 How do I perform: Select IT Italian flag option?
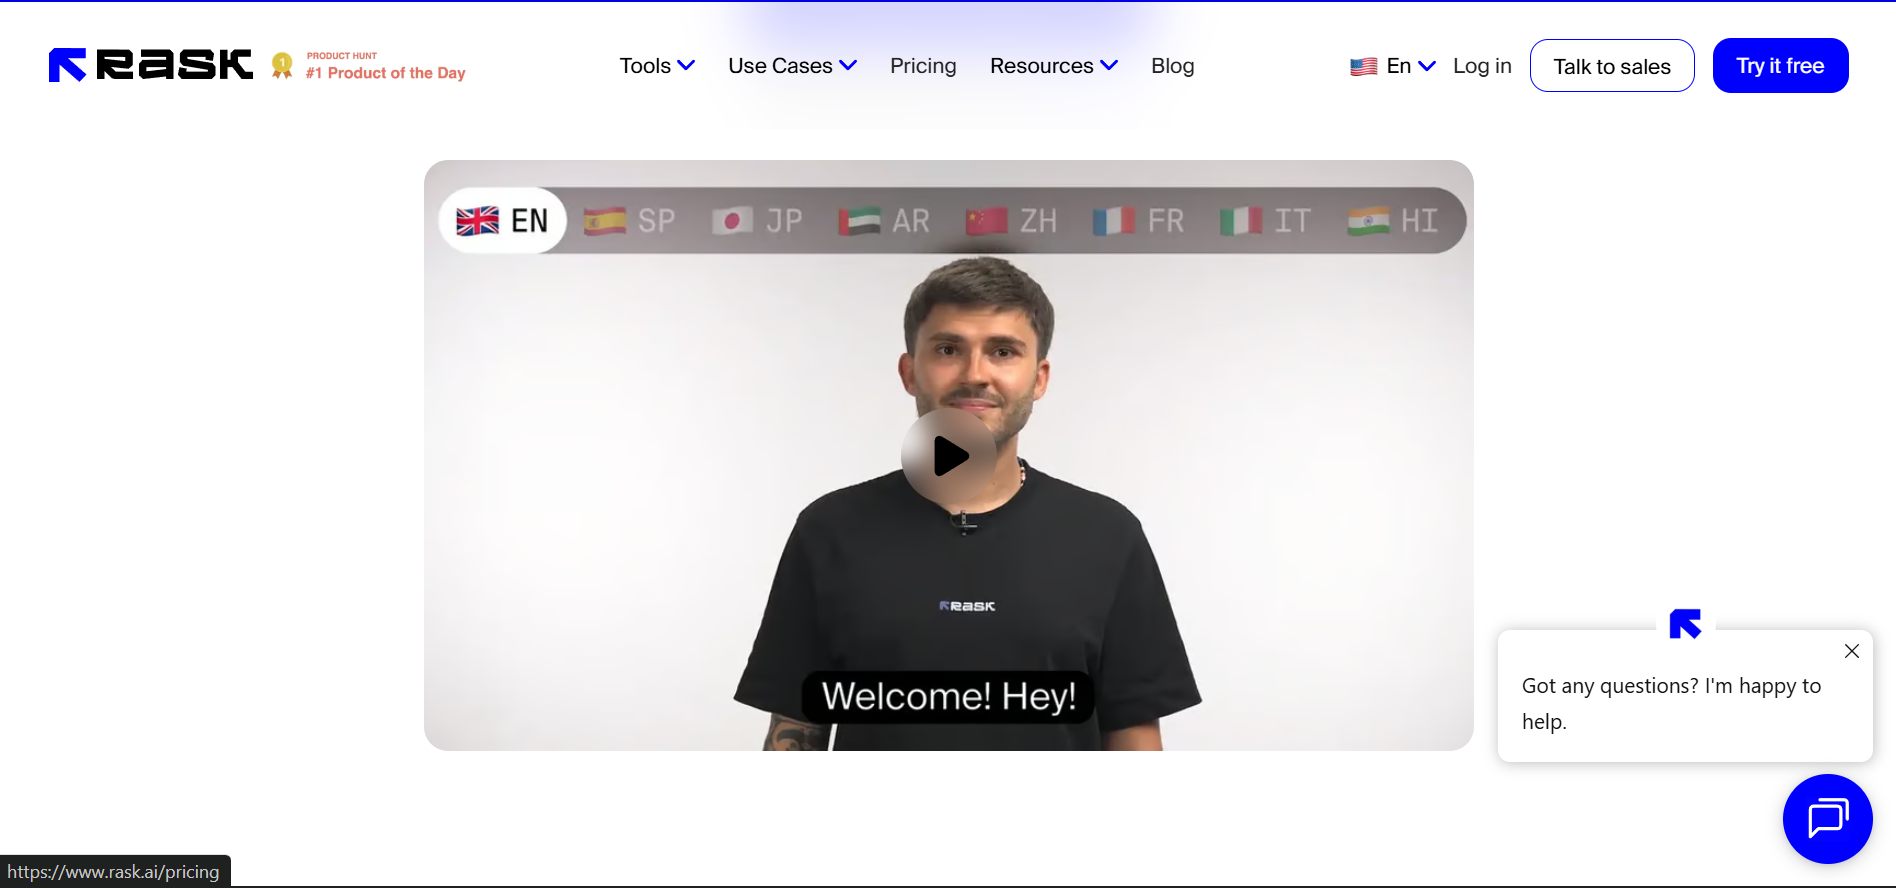coord(1266,221)
